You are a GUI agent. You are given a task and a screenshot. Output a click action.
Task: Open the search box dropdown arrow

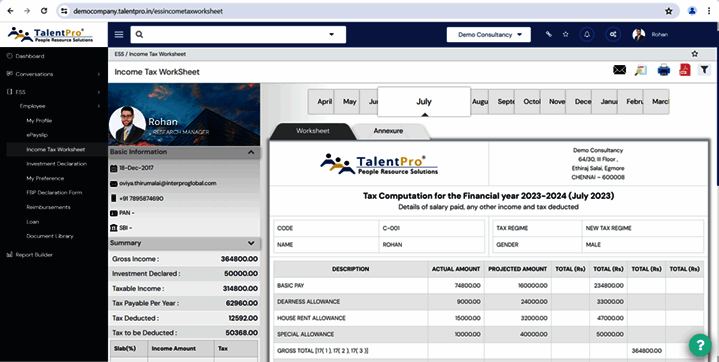[332, 34]
